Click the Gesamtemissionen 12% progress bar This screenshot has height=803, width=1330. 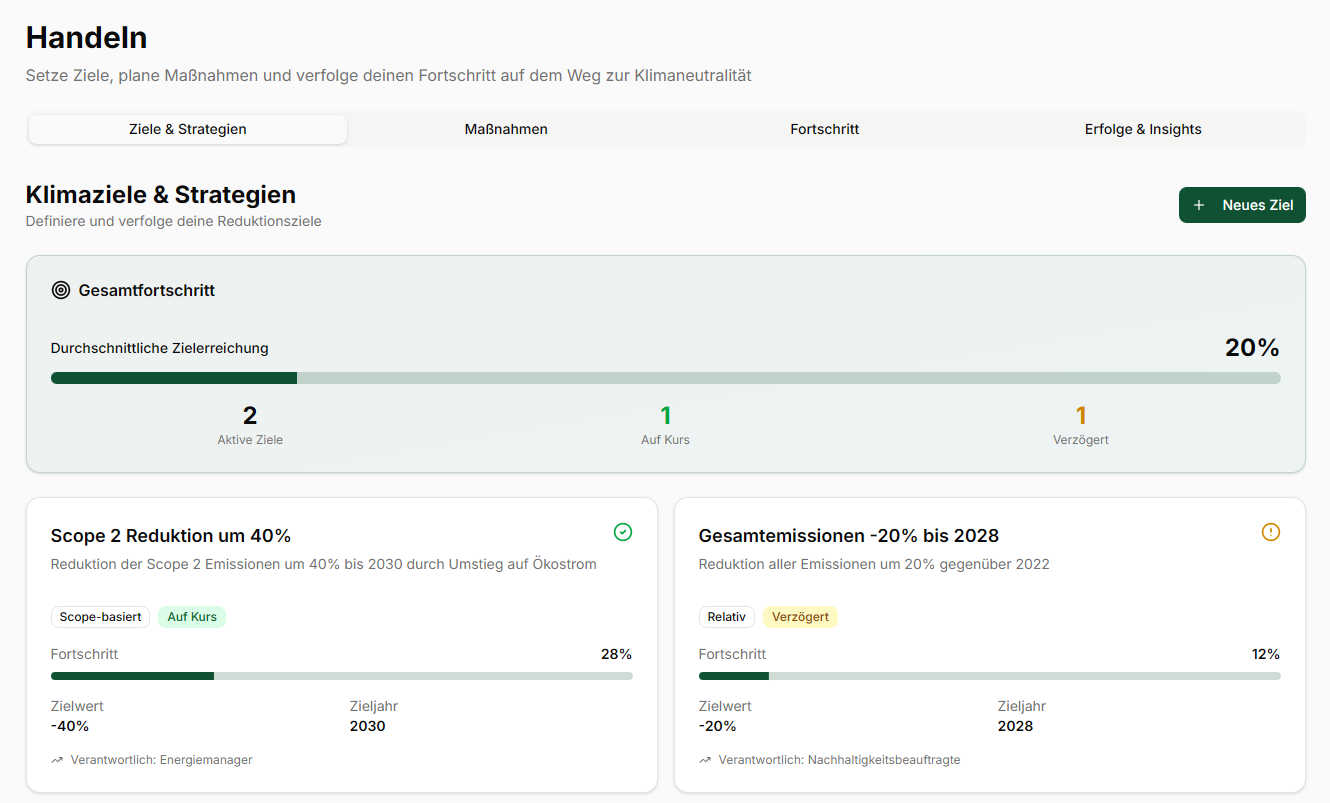point(989,676)
